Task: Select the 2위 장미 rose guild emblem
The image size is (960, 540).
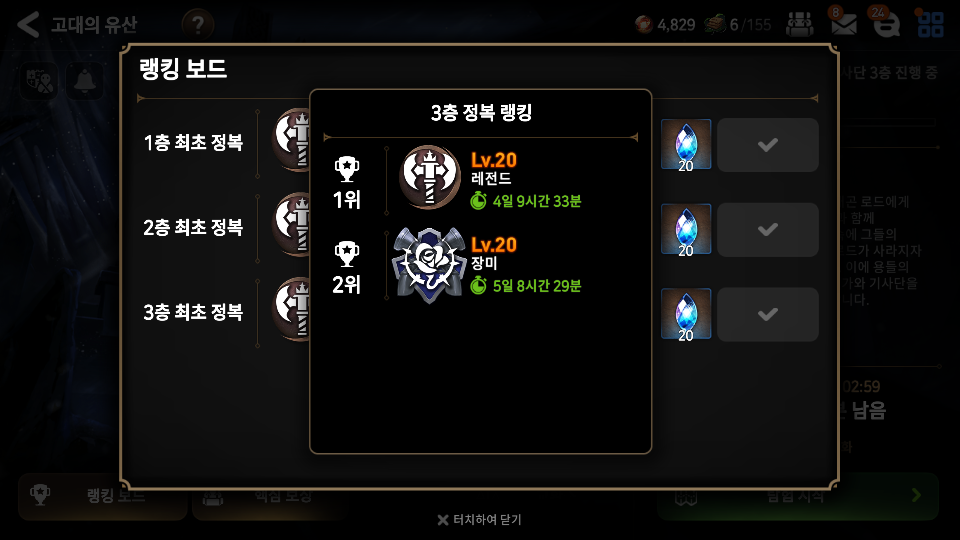Action: 429,265
